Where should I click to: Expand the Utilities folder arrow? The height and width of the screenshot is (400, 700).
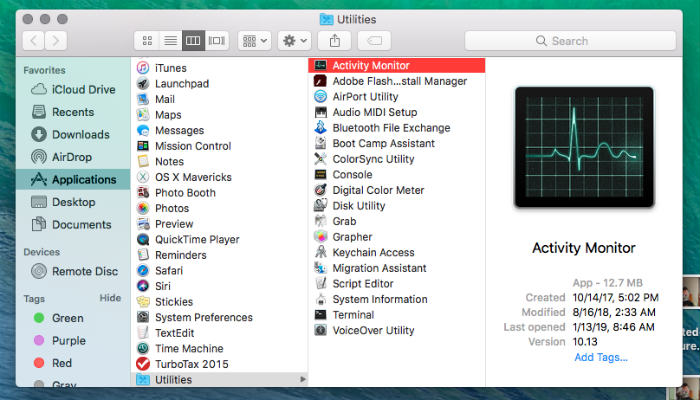pos(302,380)
